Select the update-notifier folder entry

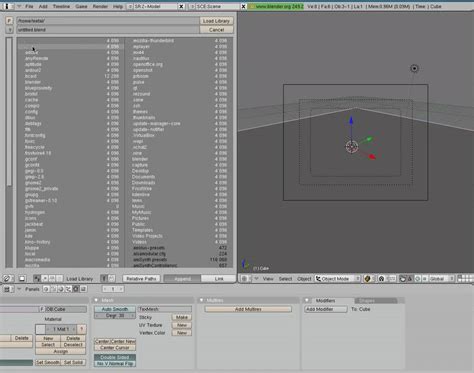[148, 129]
